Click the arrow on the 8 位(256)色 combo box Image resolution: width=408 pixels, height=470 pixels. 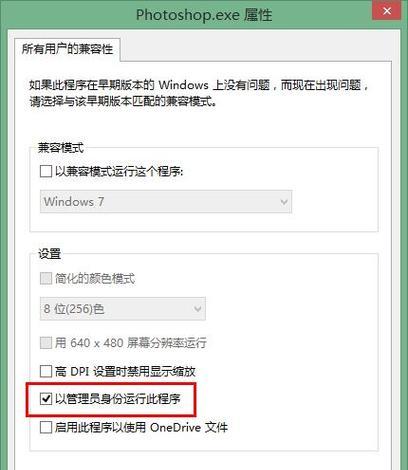[x=198, y=309]
